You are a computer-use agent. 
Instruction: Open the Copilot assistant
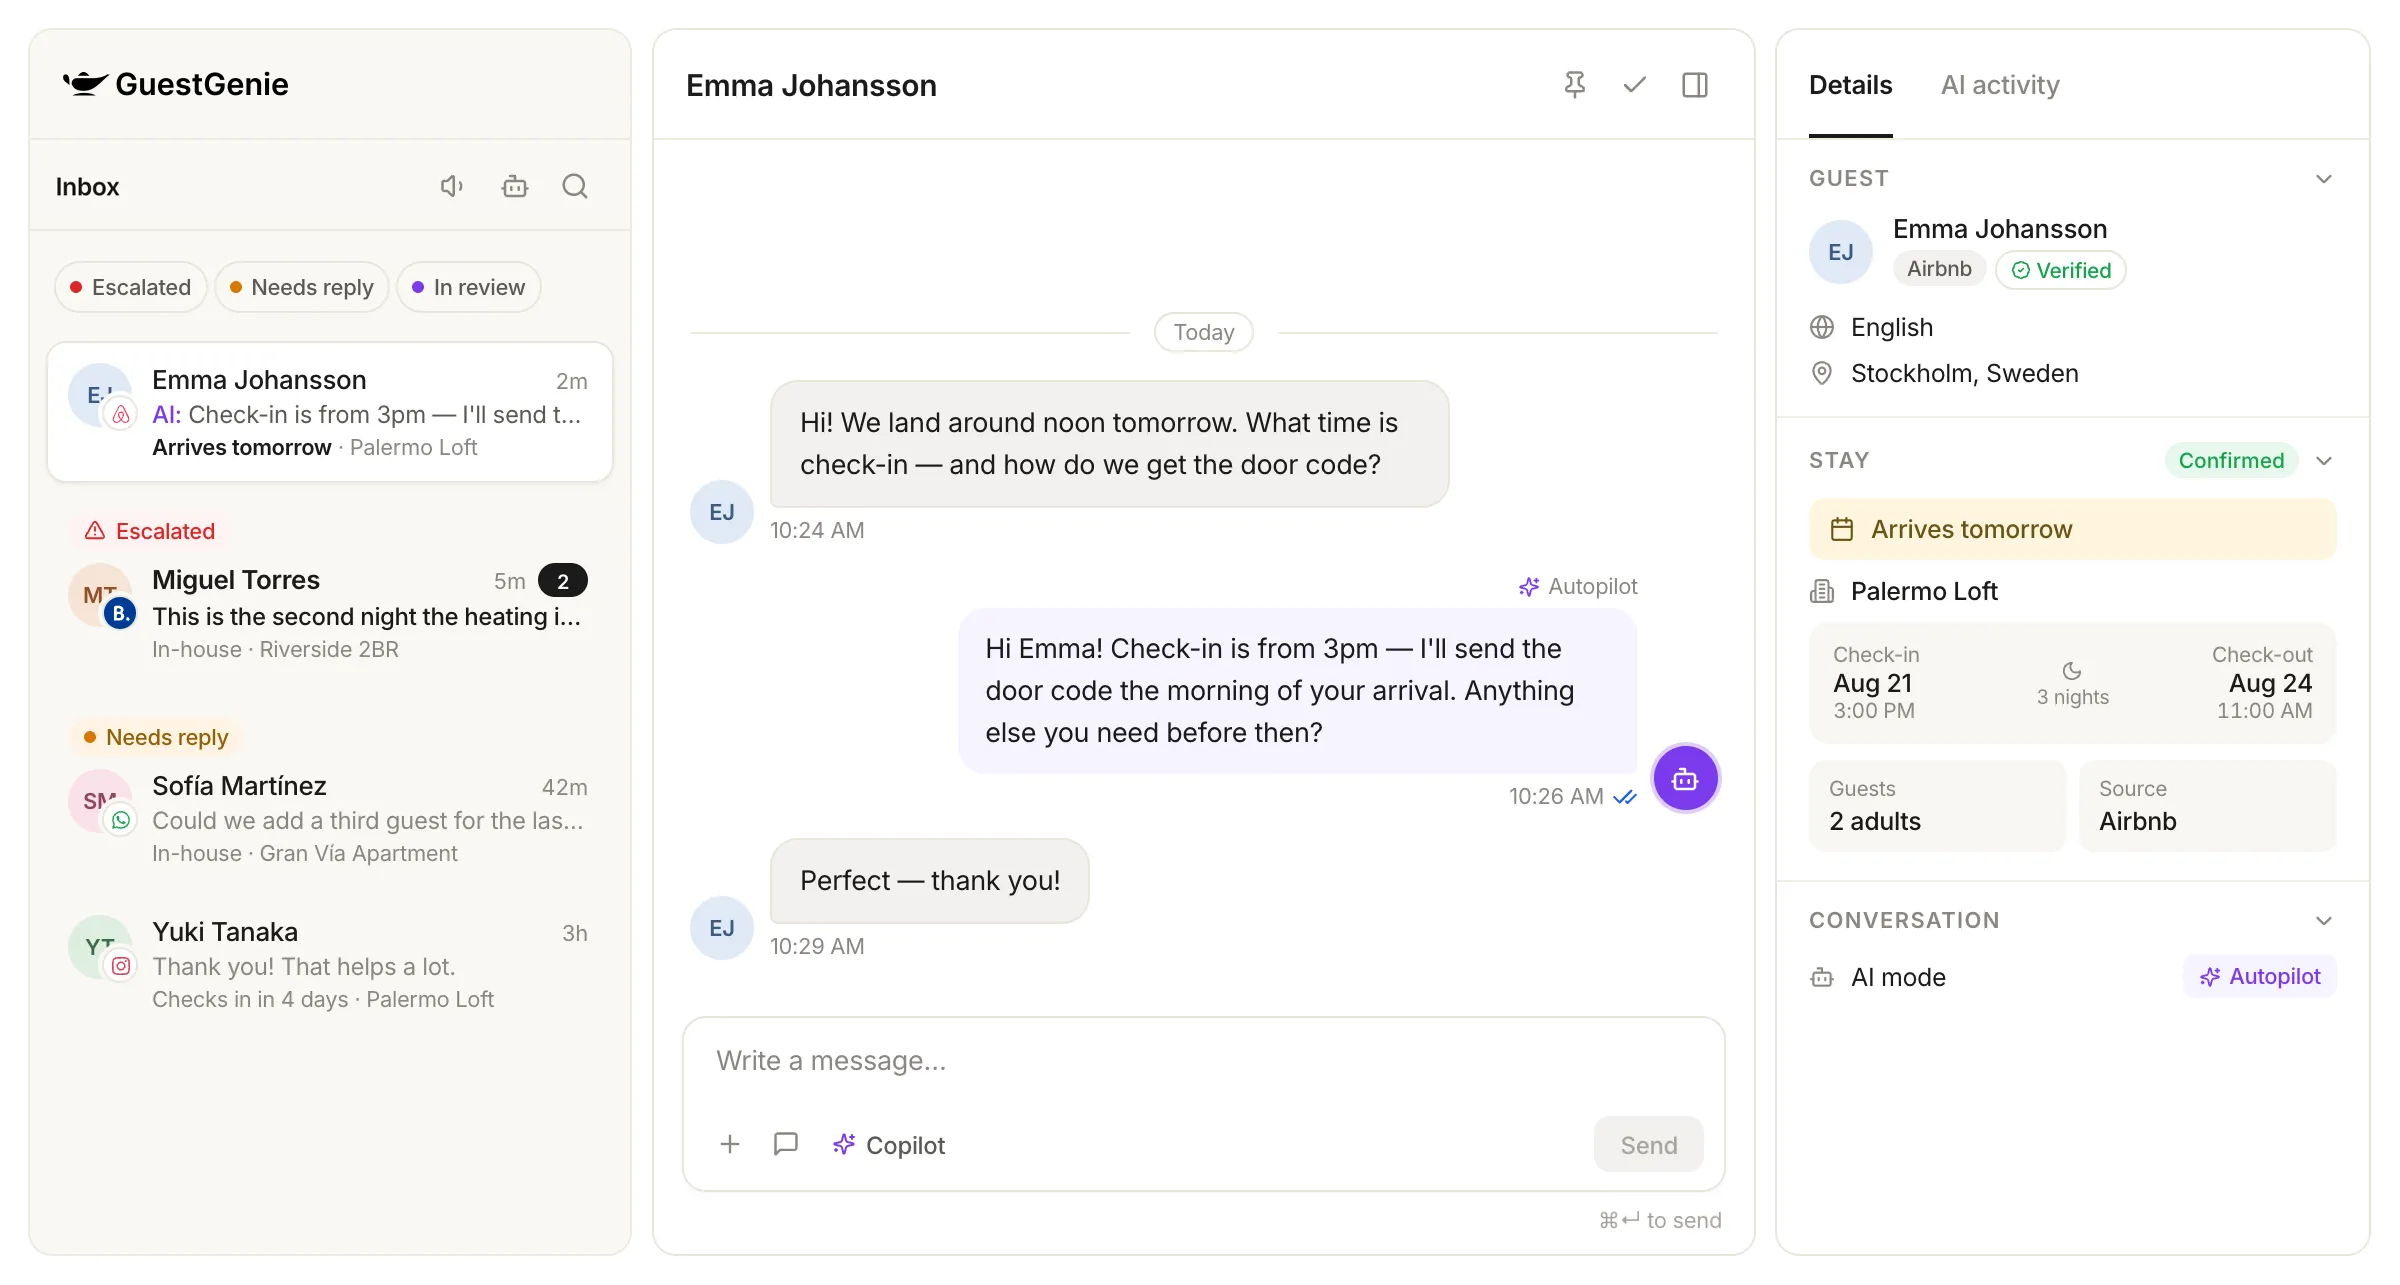point(889,1145)
